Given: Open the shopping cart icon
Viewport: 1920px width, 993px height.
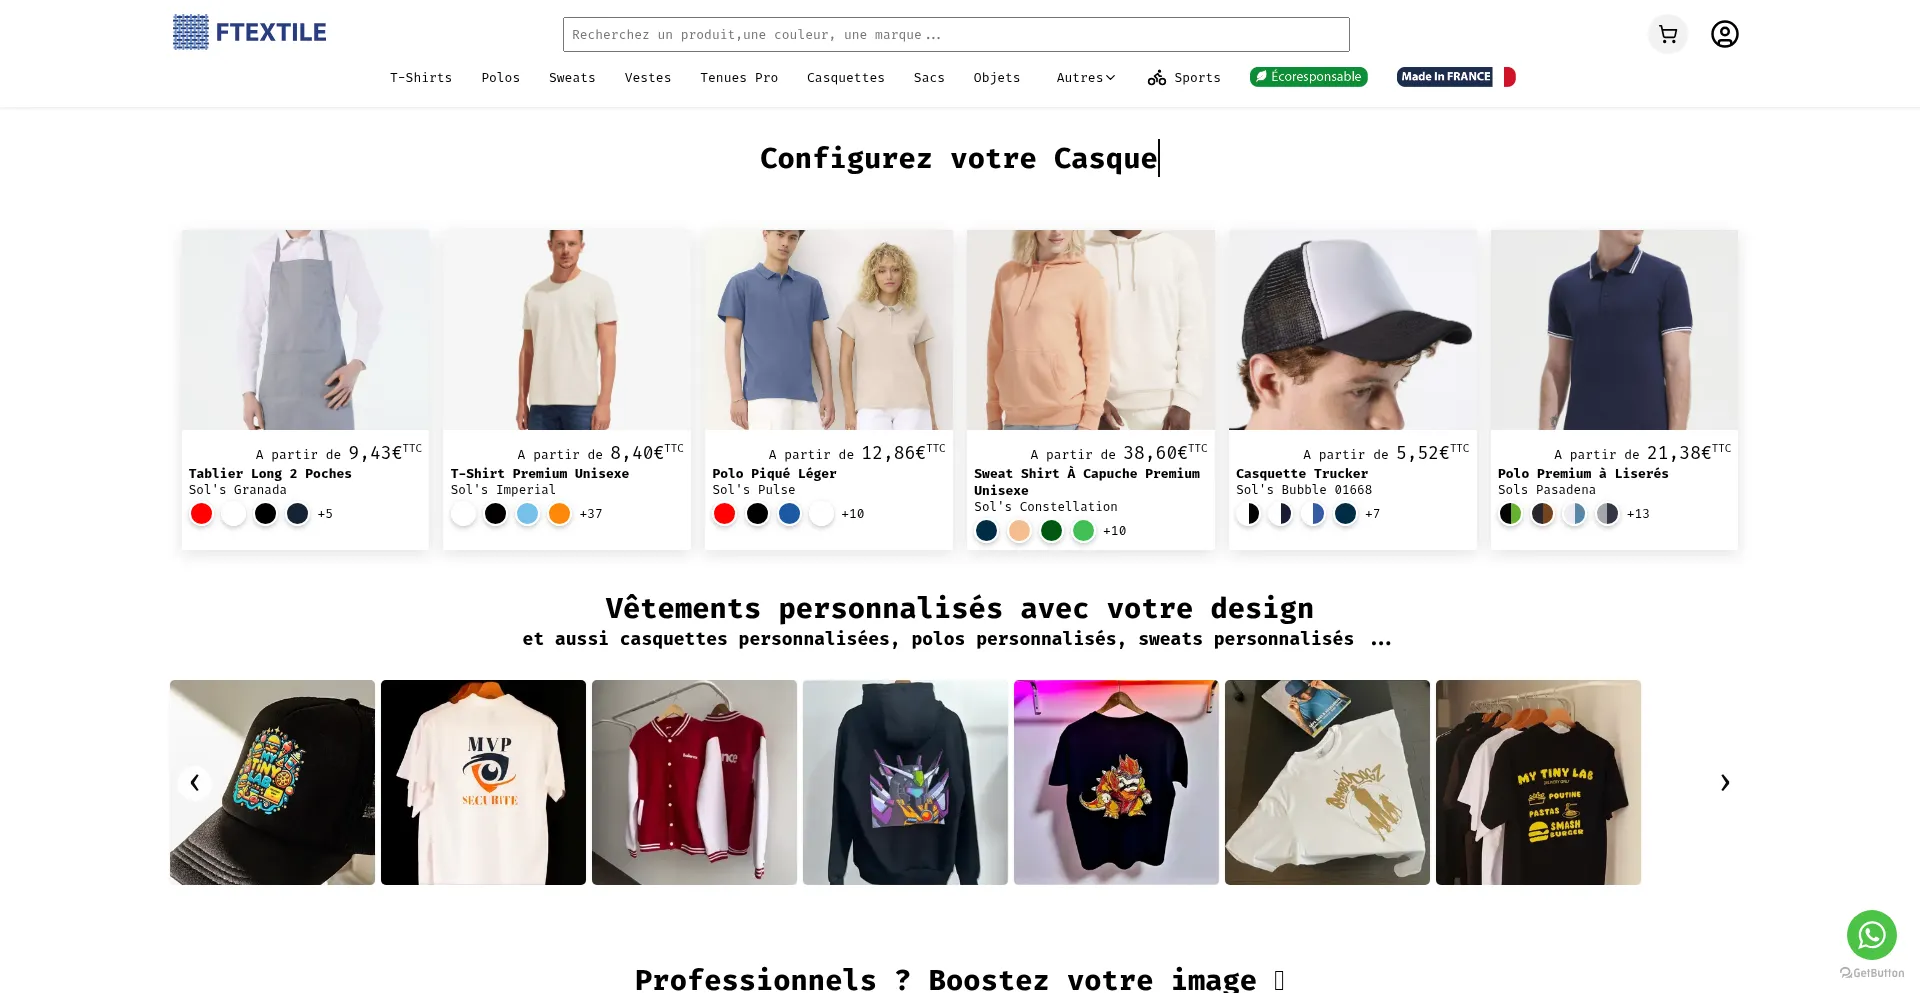Looking at the screenshot, I should pos(1667,34).
